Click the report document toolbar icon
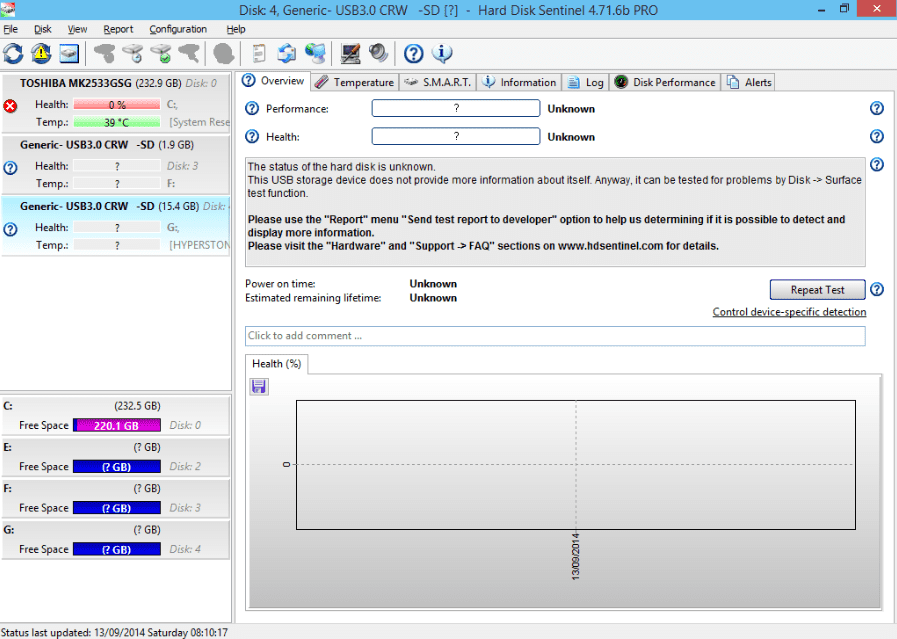Image resolution: width=897 pixels, height=639 pixels. (259, 54)
